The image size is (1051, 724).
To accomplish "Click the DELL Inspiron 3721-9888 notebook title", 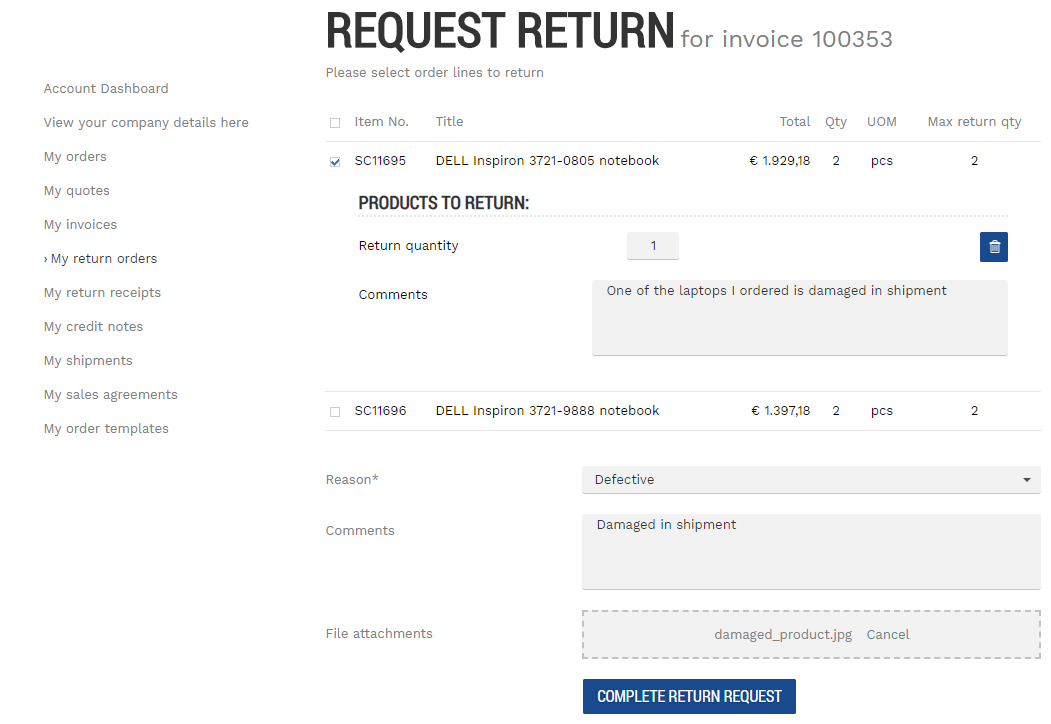I will pyautogui.click(x=547, y=411).
